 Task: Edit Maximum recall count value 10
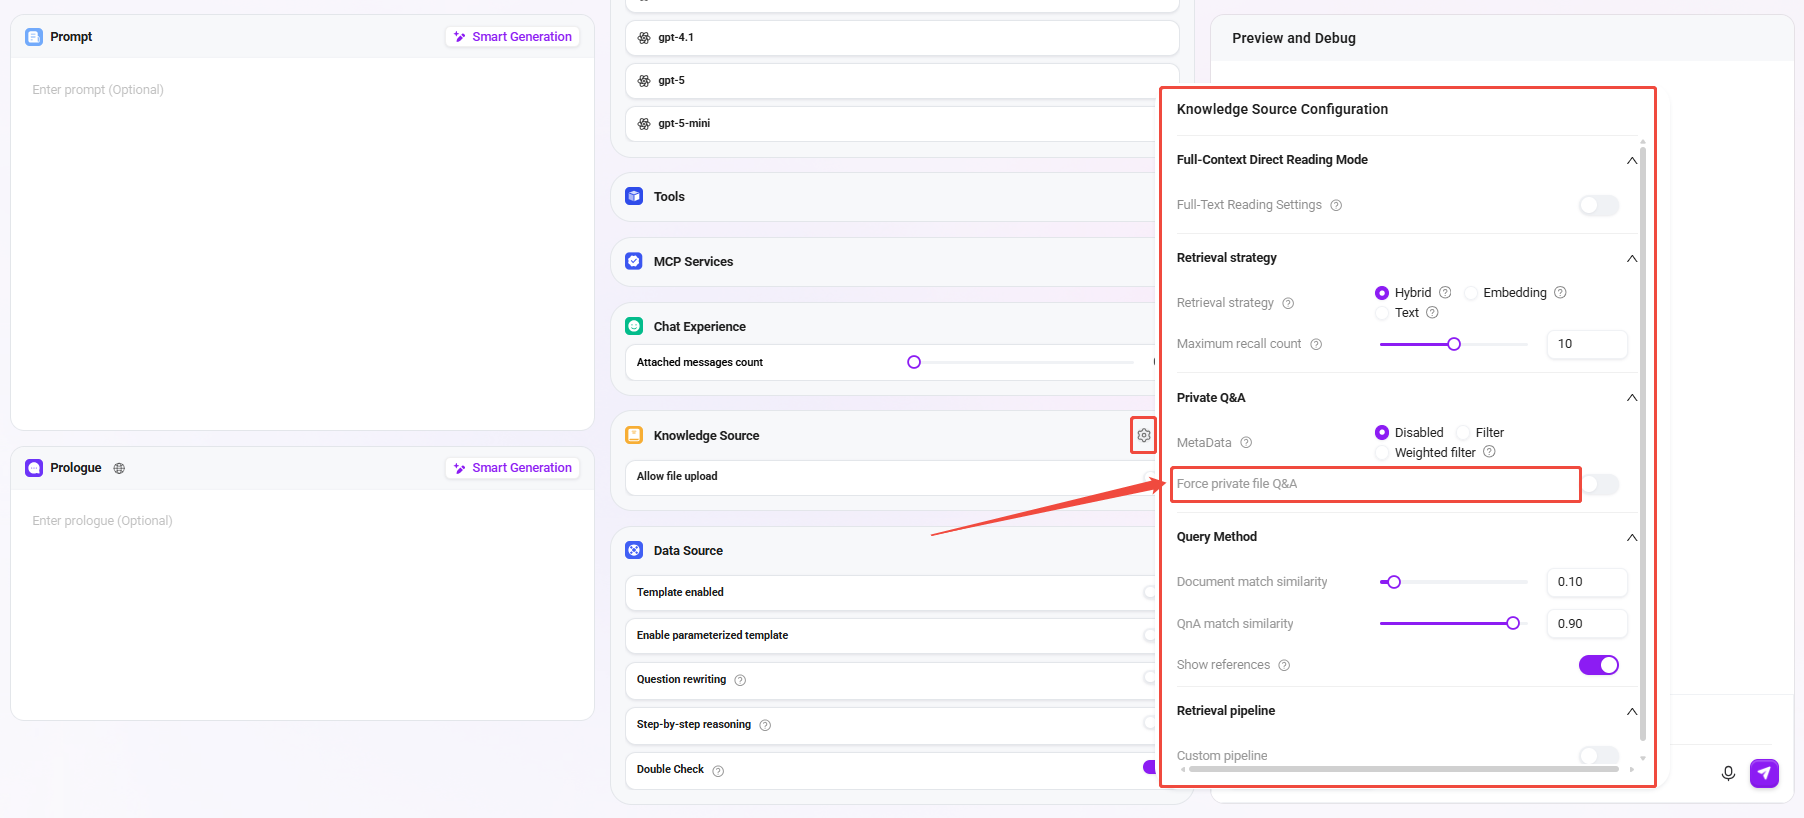(1587, 344)
